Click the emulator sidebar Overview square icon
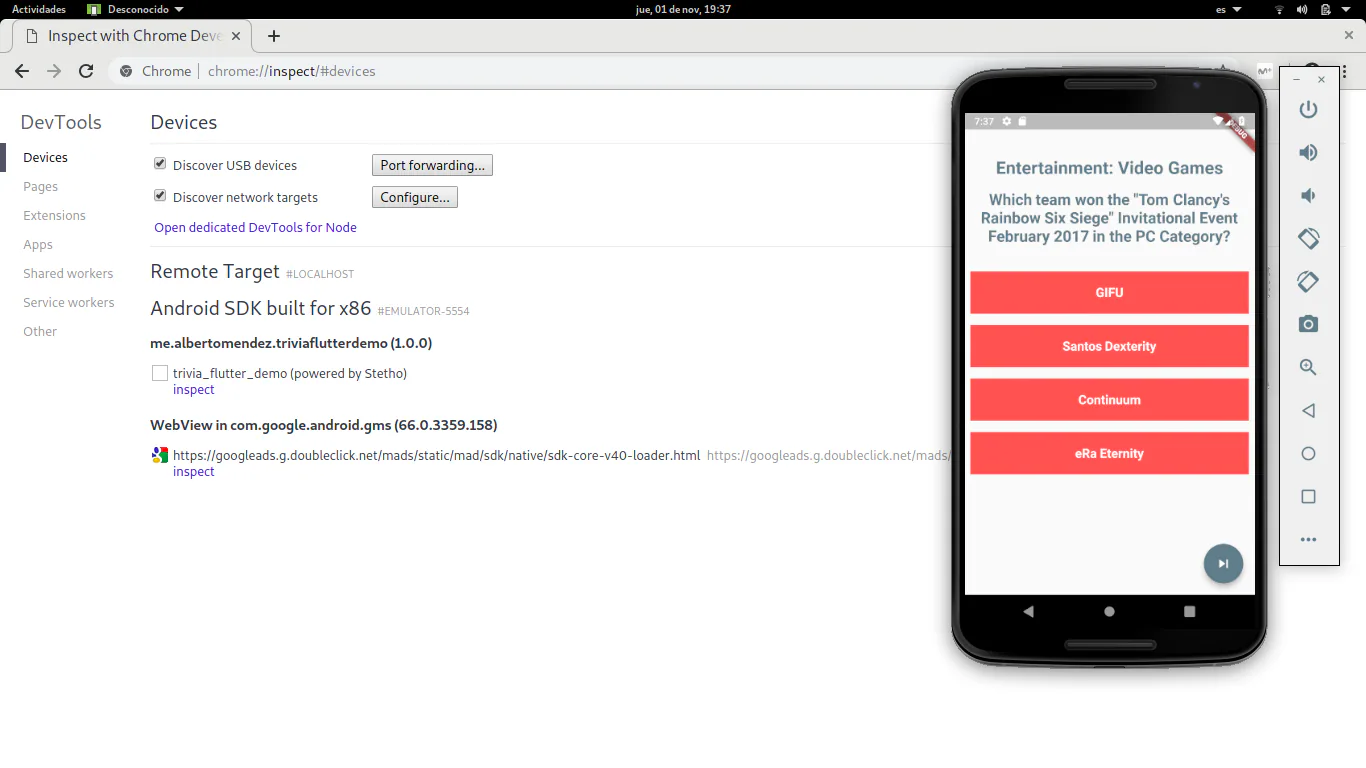Screen dimensions: 1366x768 (1308, 496)
